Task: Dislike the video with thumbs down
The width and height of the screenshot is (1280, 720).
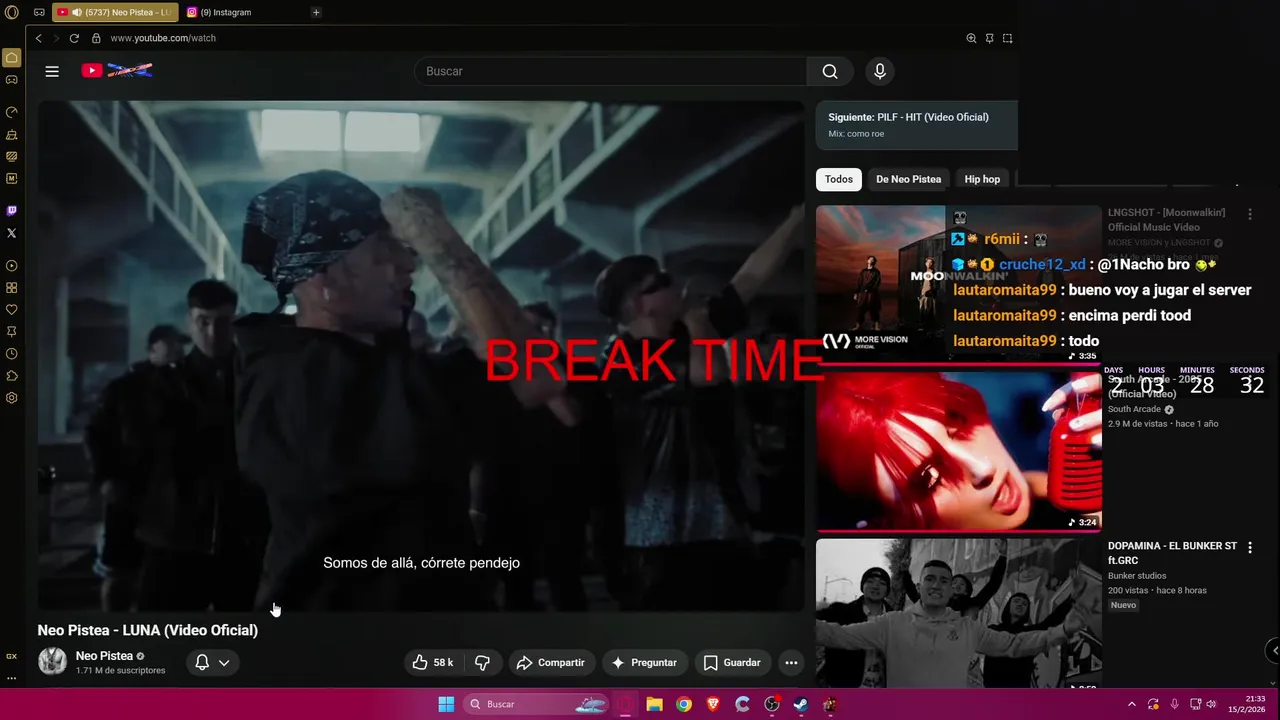Action: (x=482, y=662)
